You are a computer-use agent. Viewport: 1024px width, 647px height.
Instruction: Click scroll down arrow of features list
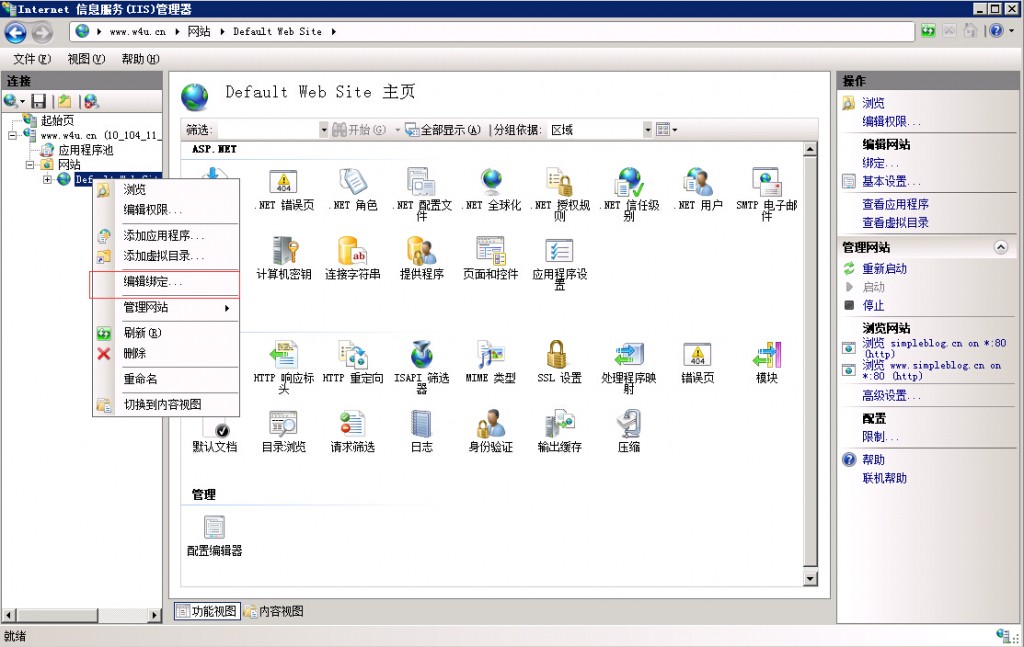[810, 578]
